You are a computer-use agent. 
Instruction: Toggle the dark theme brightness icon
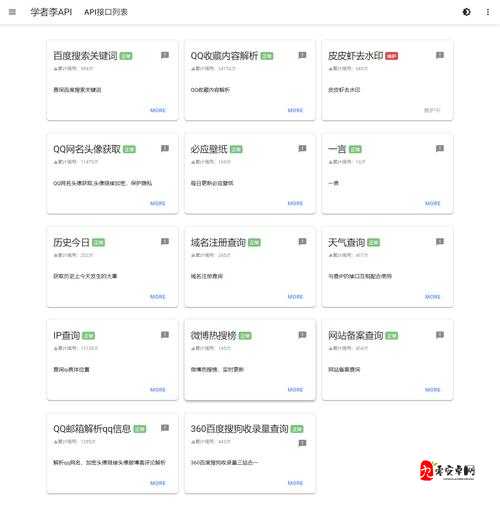click(466, 12)
